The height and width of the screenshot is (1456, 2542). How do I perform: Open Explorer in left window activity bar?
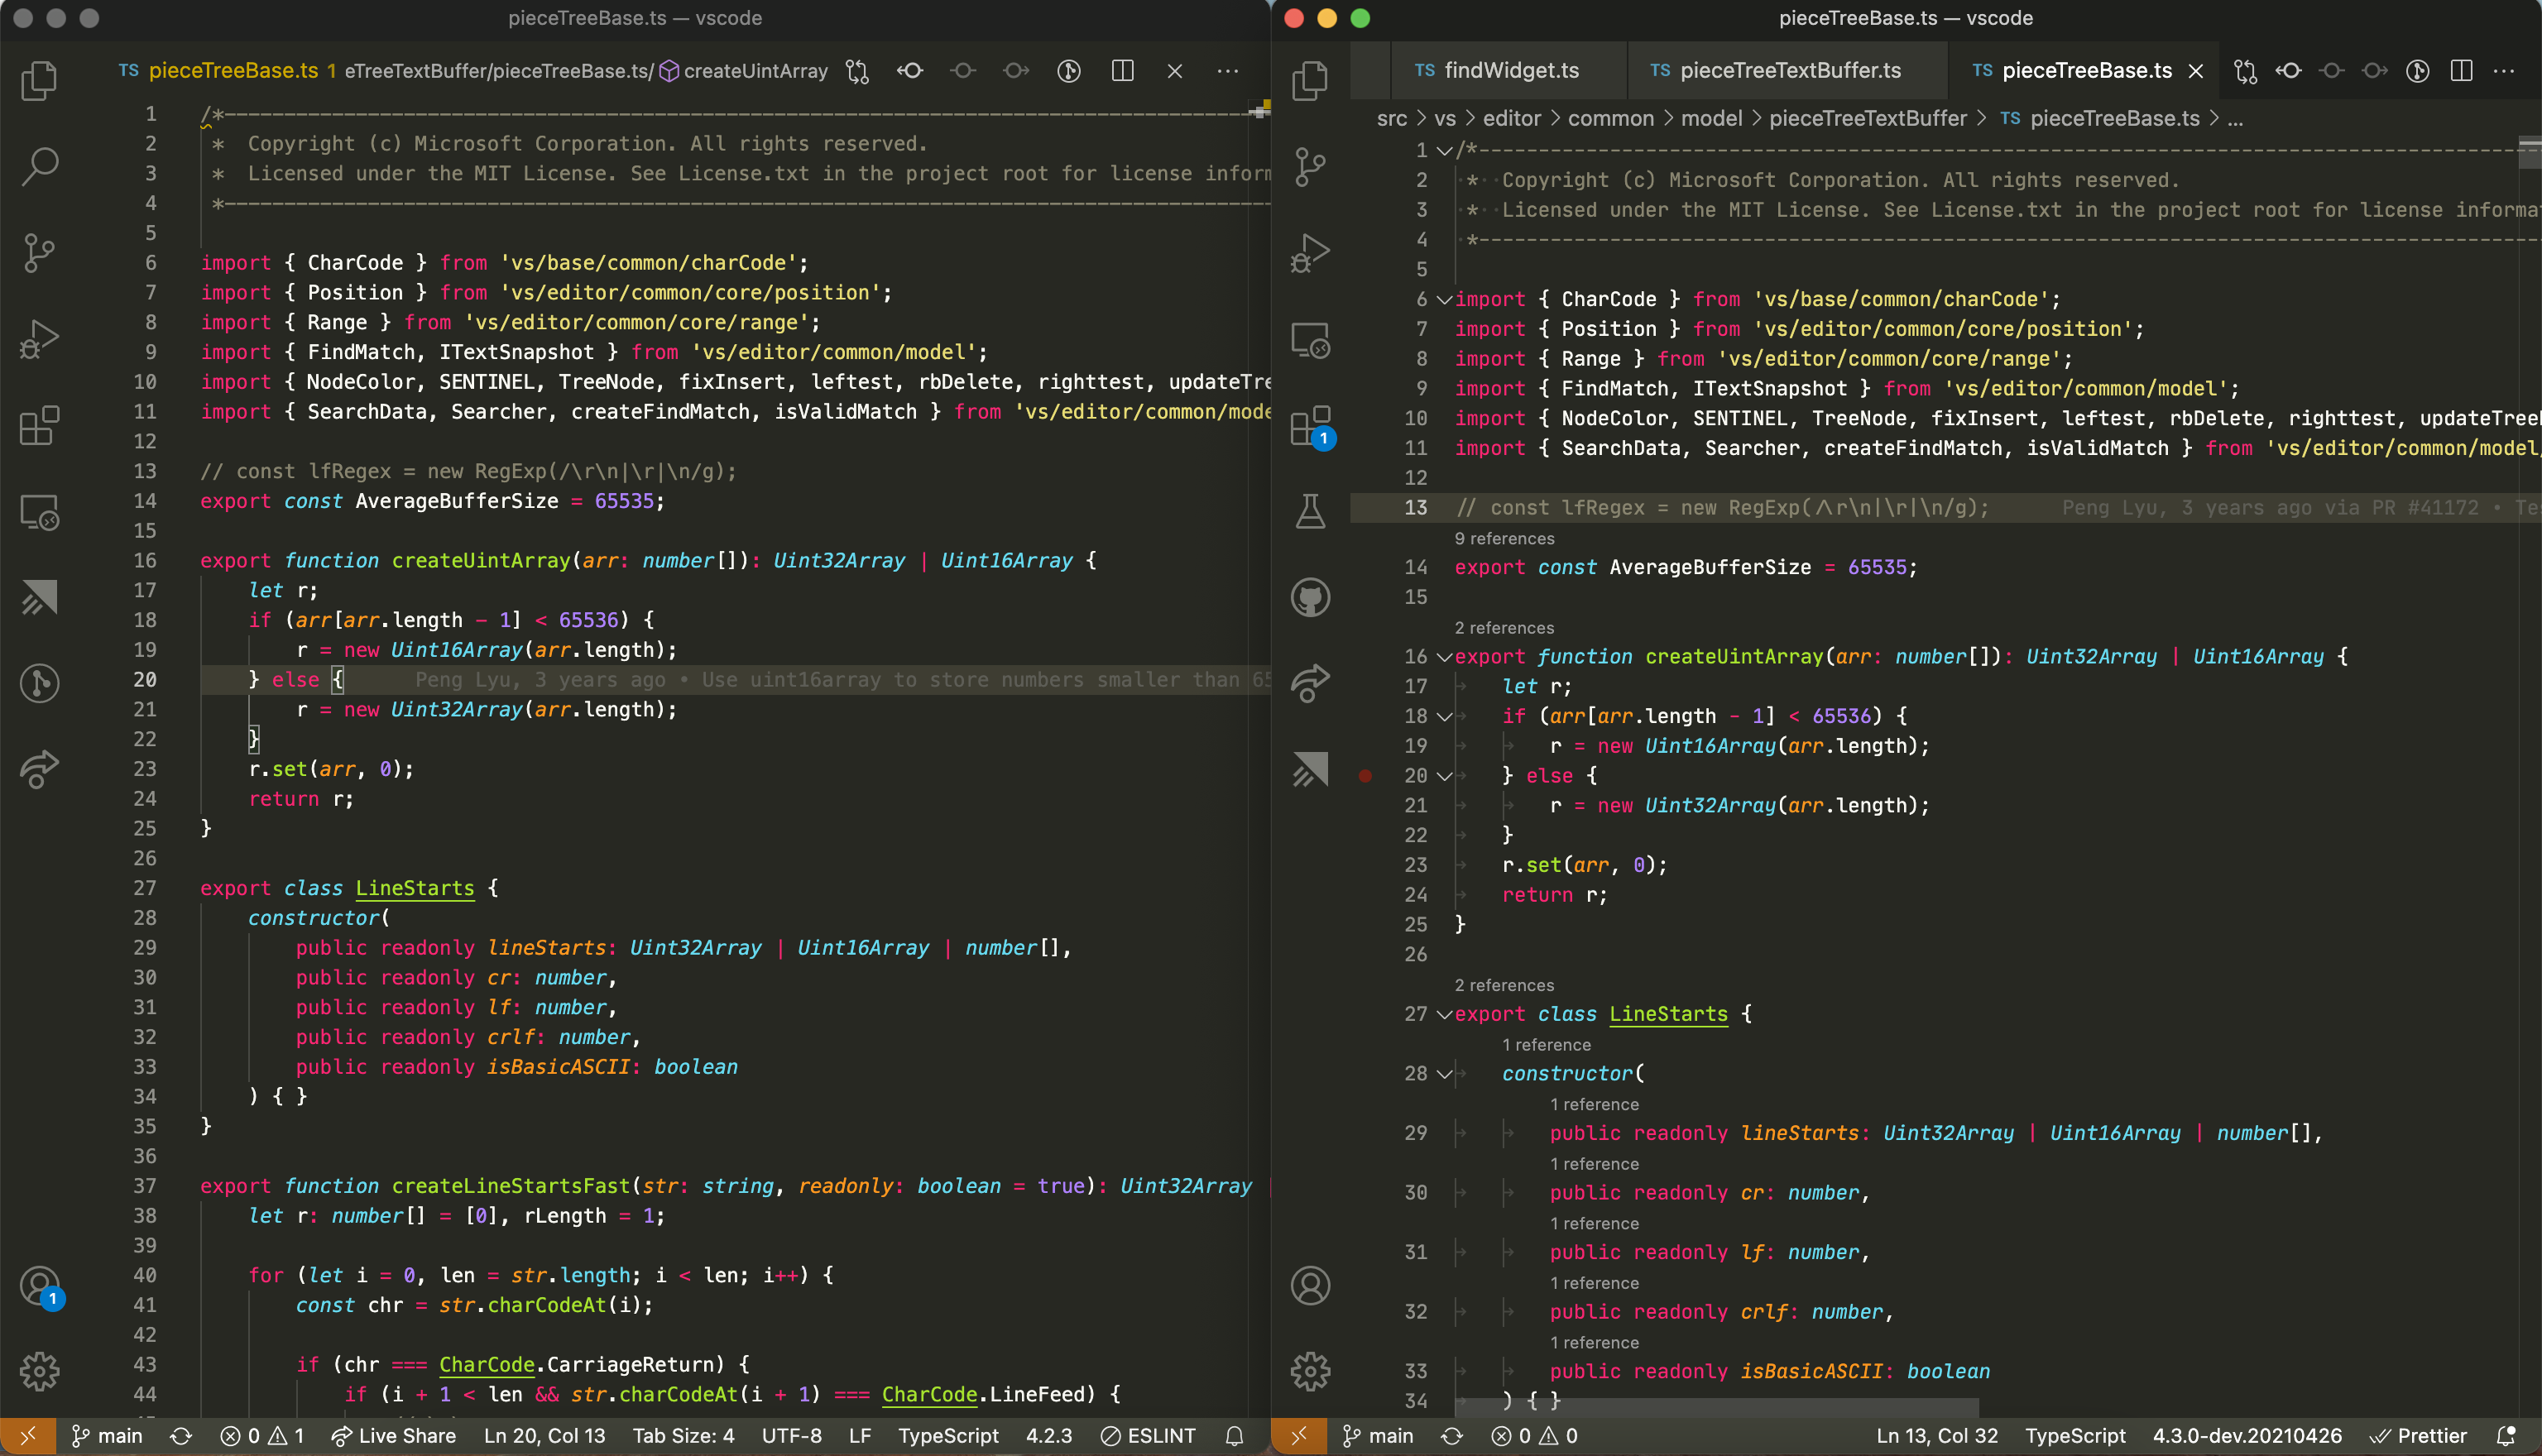coord(39,80)
